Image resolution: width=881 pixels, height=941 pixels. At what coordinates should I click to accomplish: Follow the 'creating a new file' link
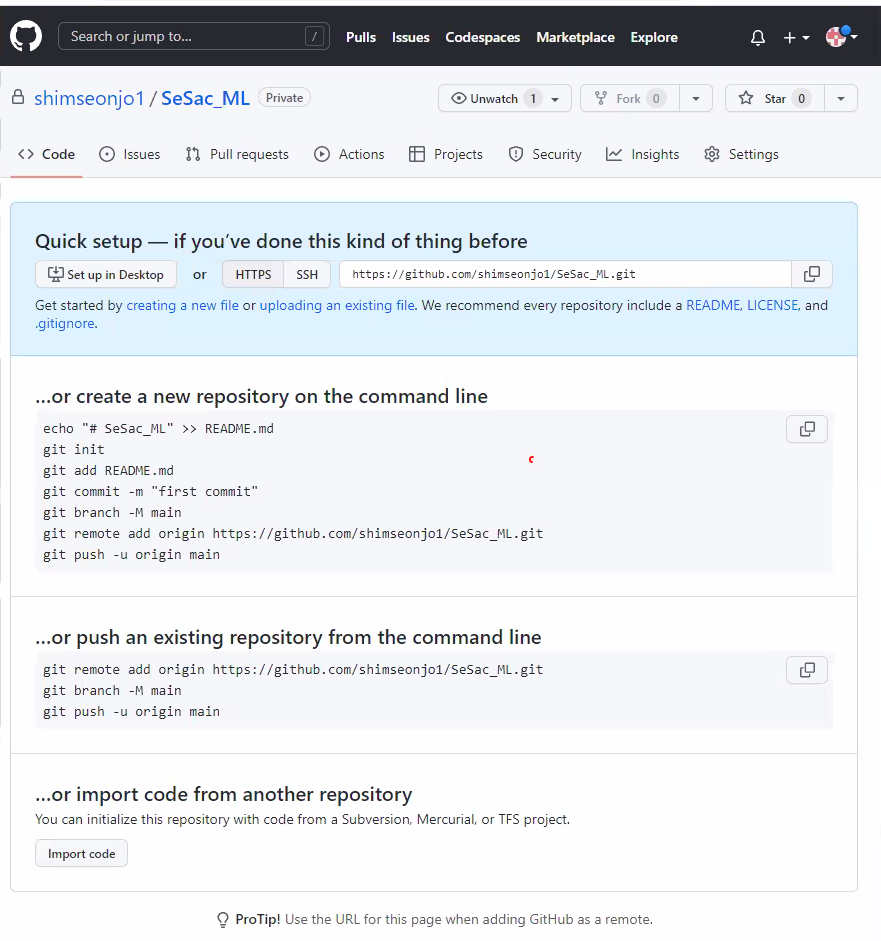tap(183, 305)
